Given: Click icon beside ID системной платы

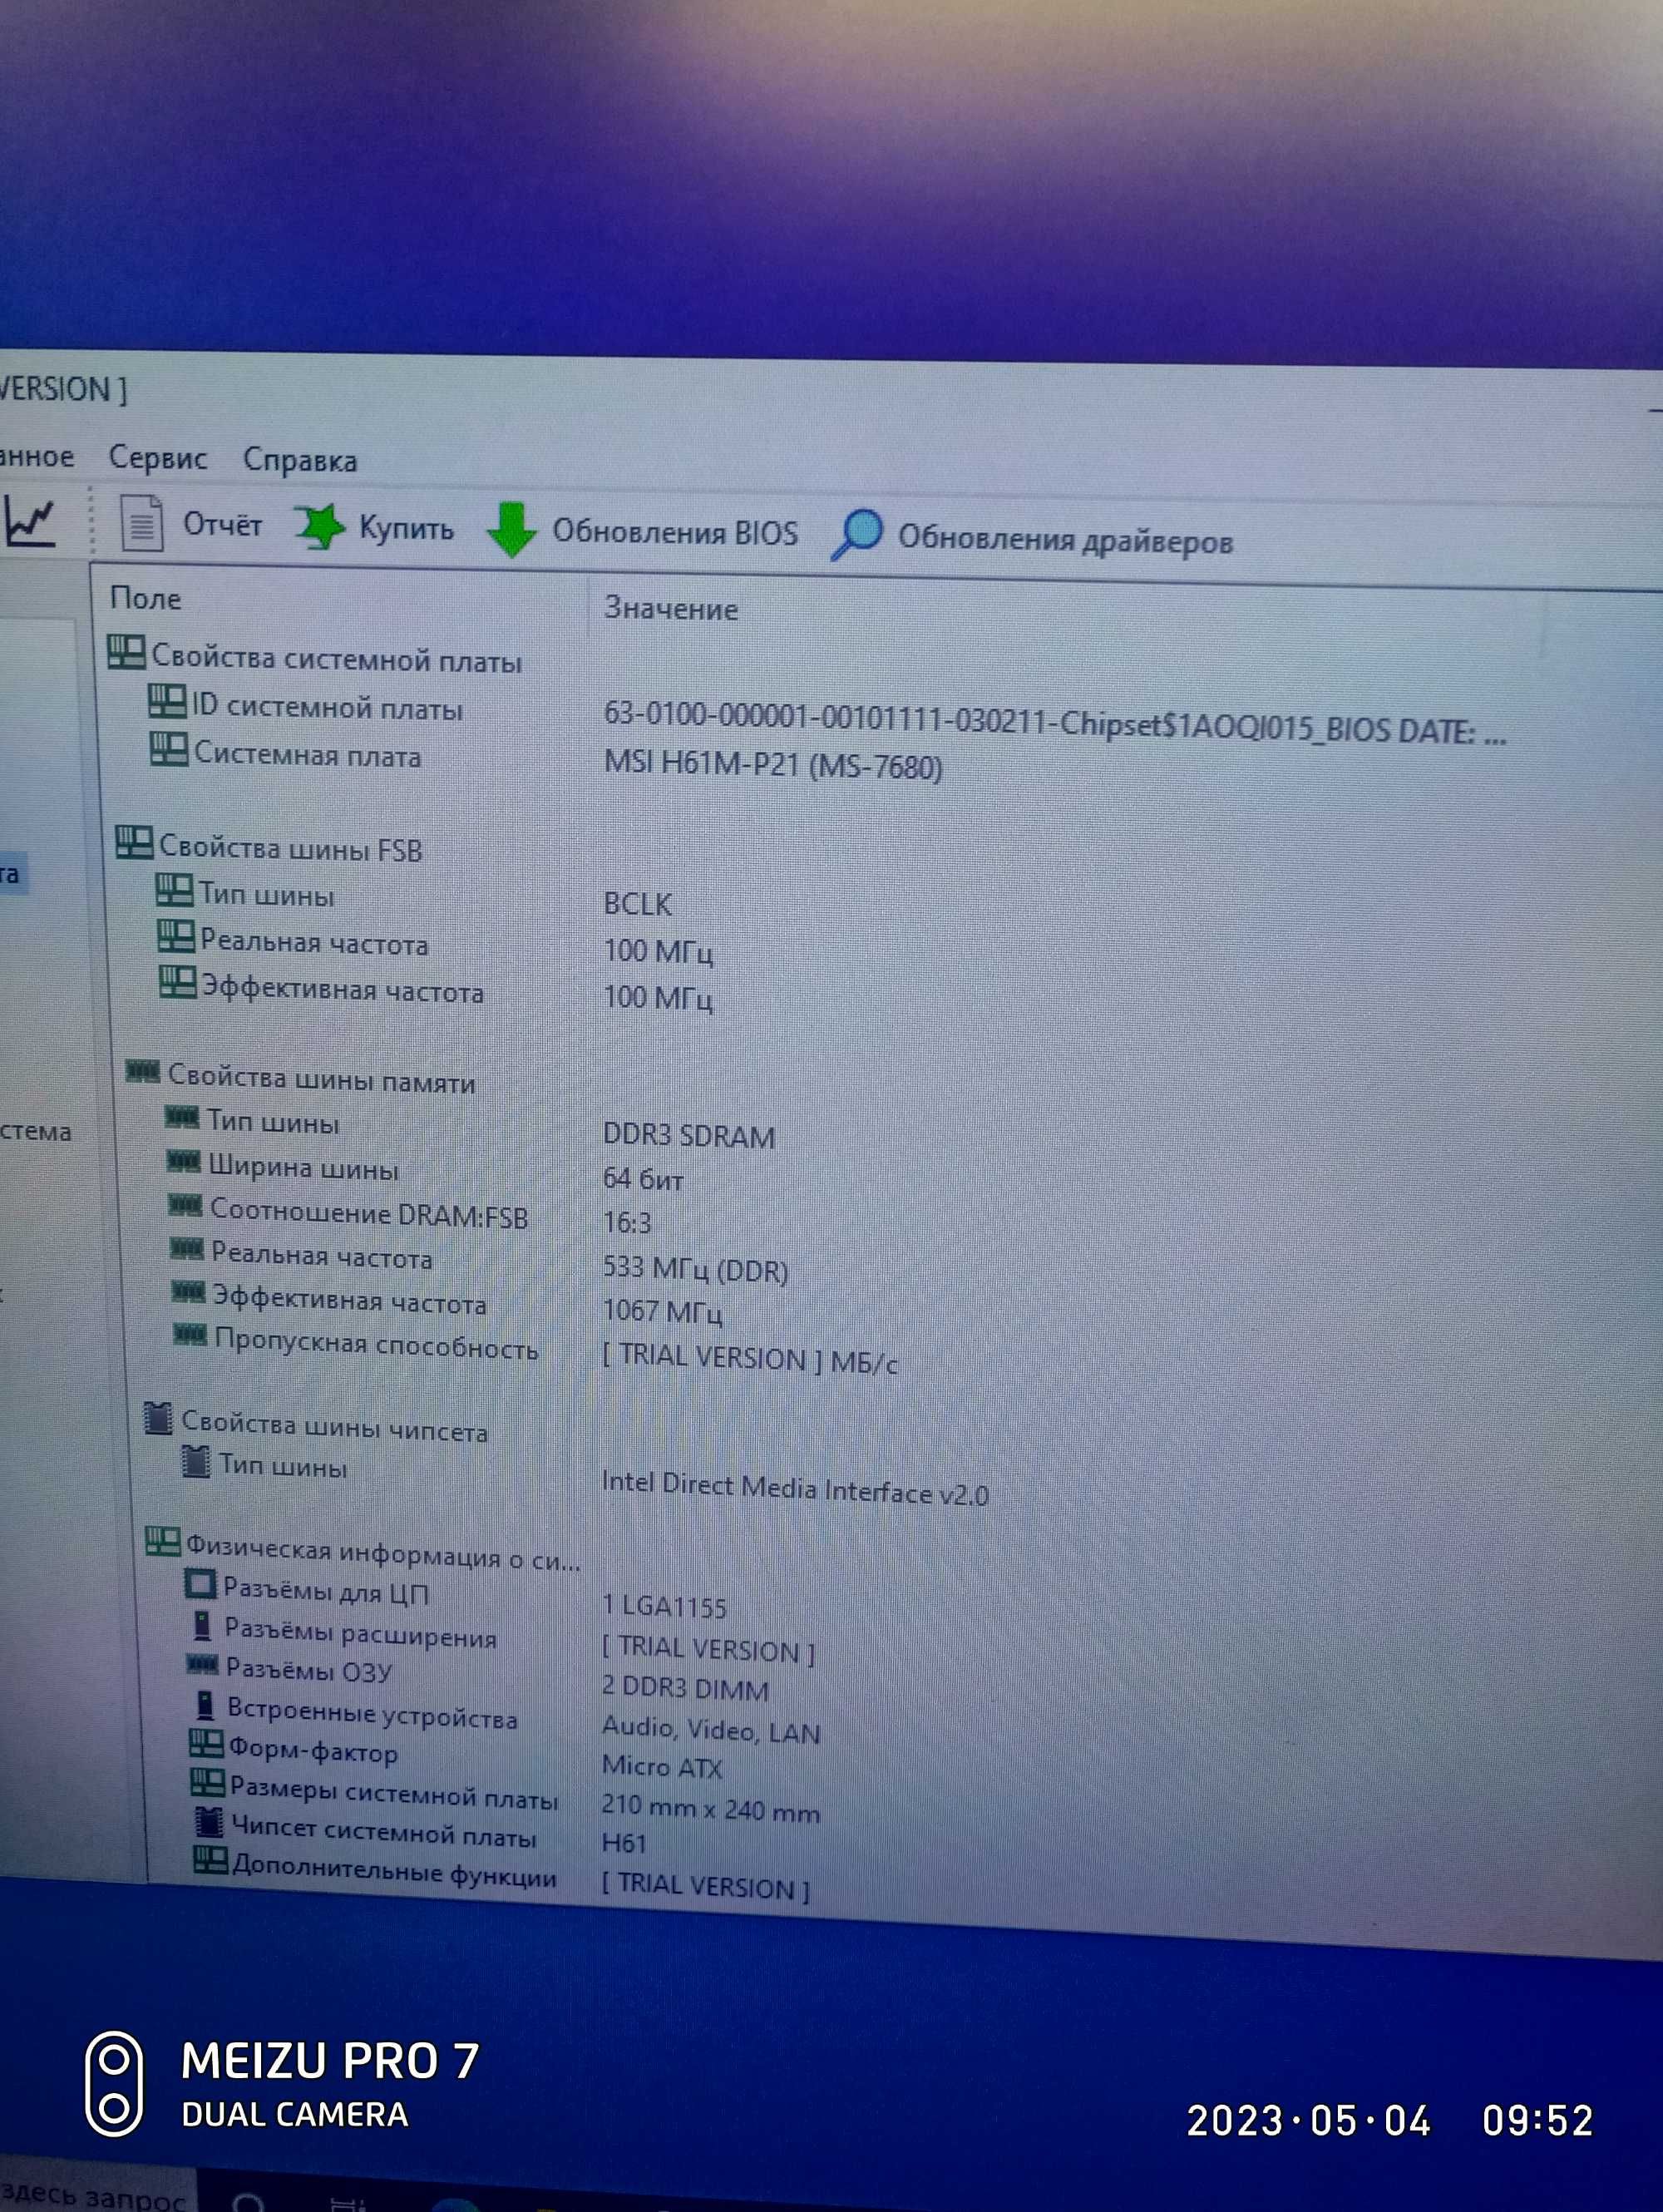Looking at the screenshot, I should pos(167,701).
